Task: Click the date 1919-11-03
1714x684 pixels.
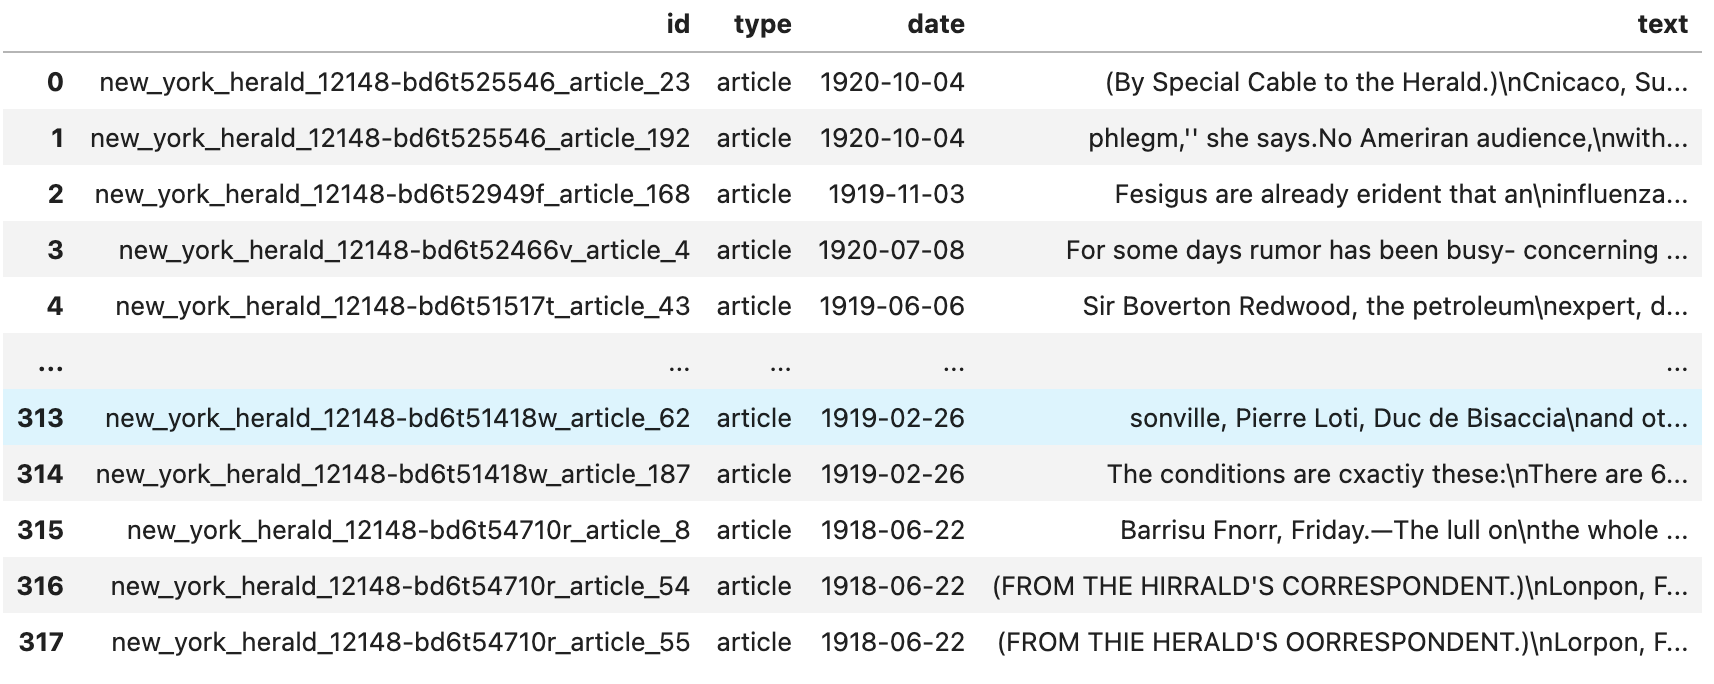Action: (x=896, y=194)
